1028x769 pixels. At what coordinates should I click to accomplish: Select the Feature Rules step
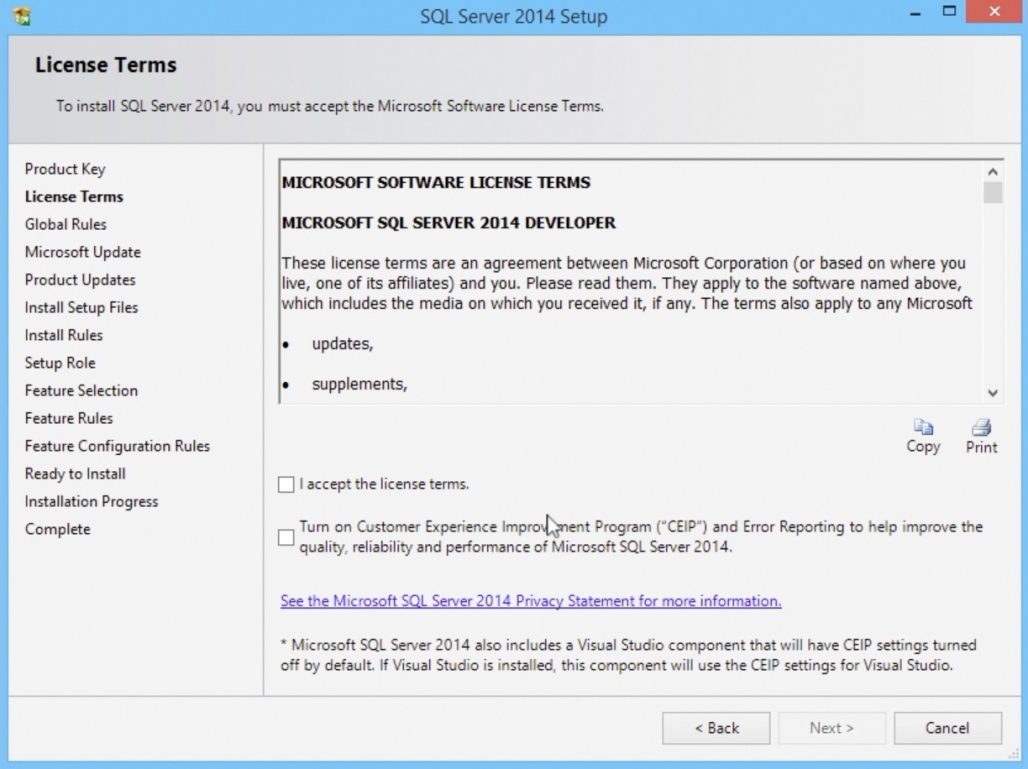tap(69, 418)
